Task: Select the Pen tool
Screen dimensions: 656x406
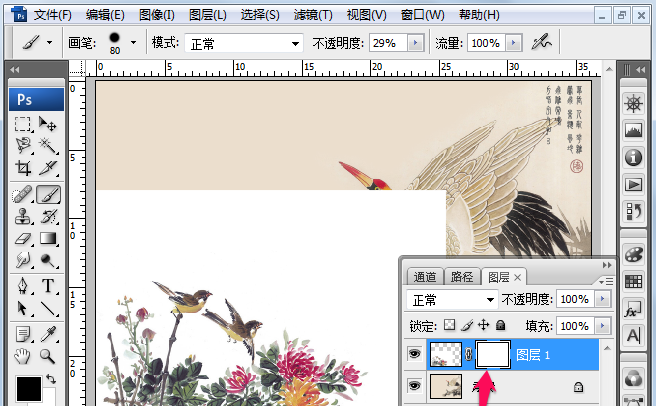Action: point(23,286)
